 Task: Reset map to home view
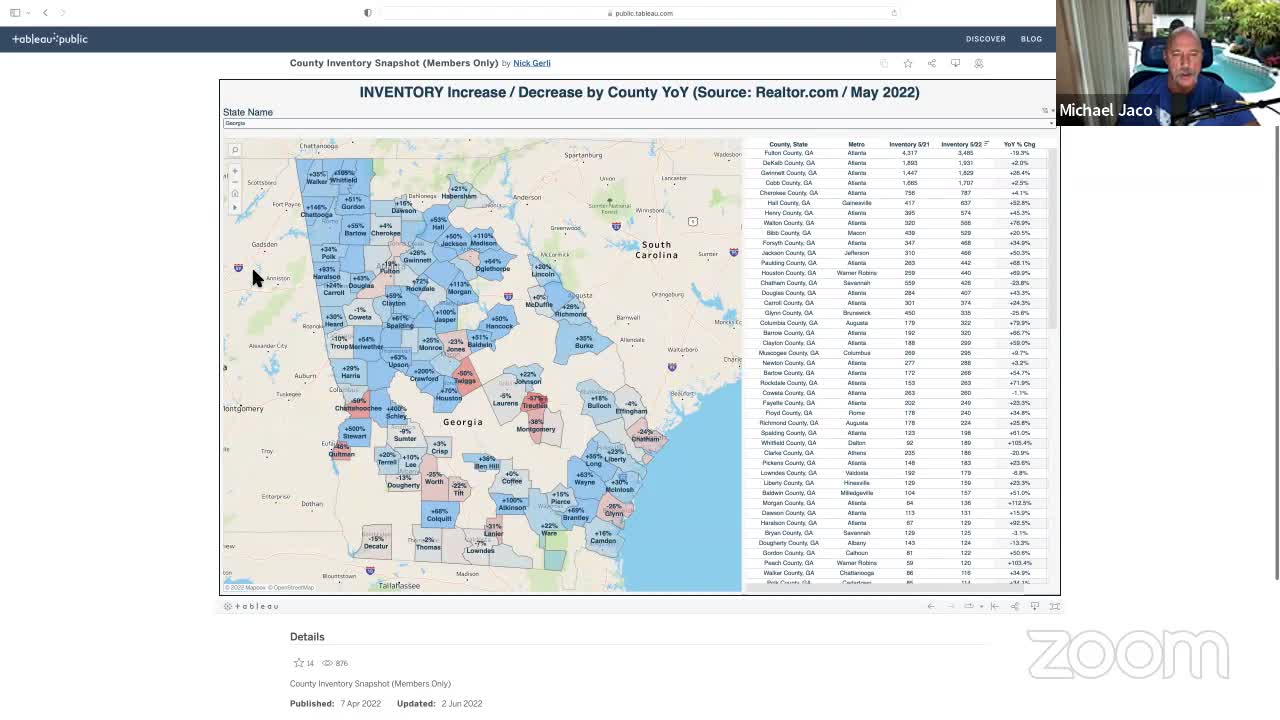(x=235, y=194)
